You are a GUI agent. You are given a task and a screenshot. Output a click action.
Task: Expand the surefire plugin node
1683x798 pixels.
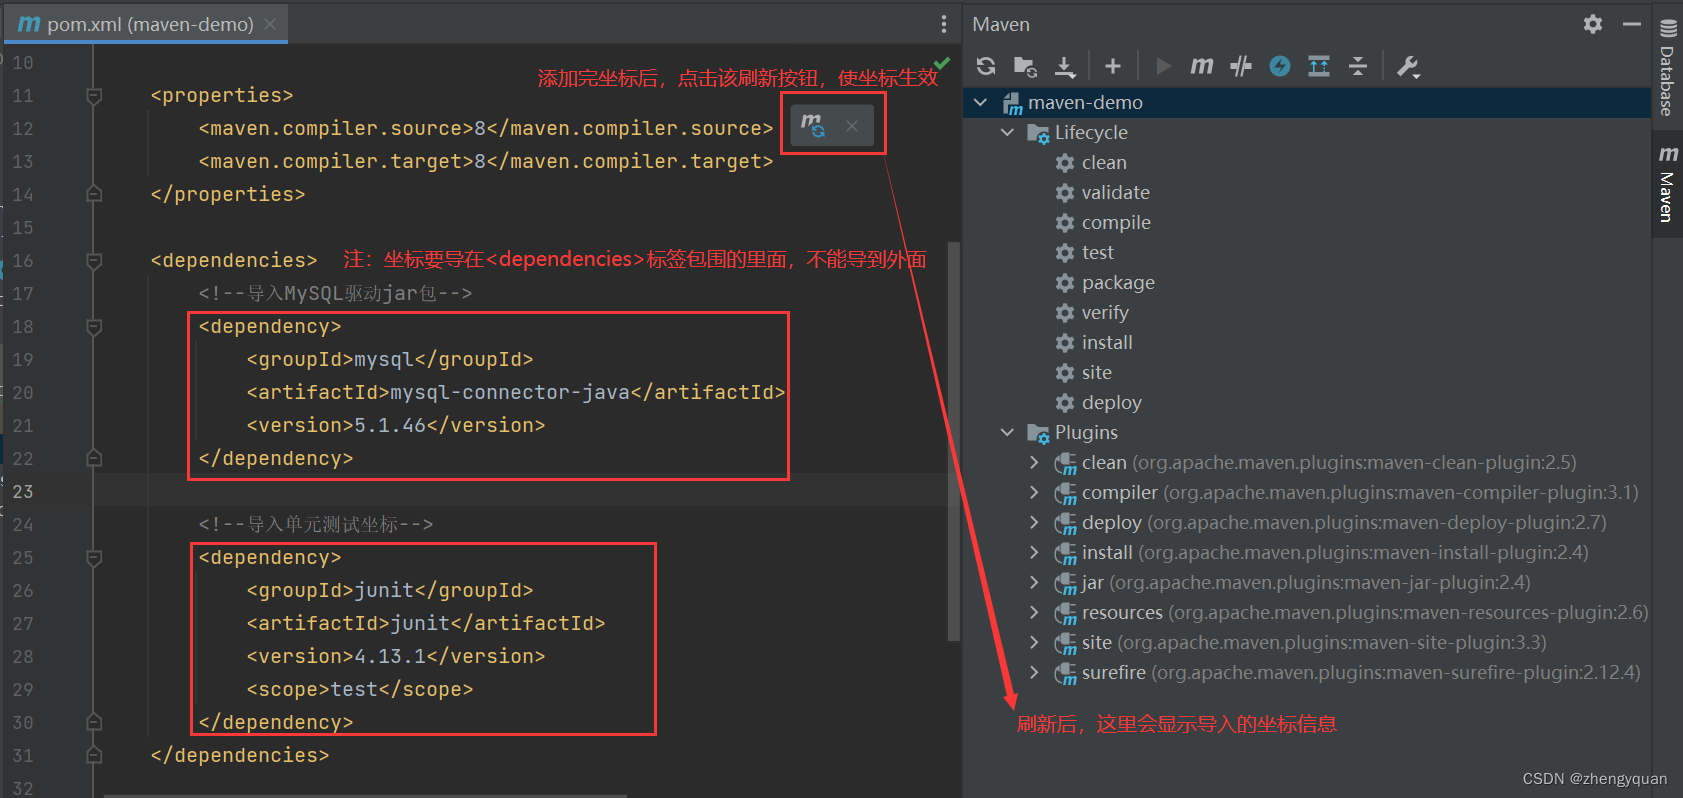(1034, 672)
